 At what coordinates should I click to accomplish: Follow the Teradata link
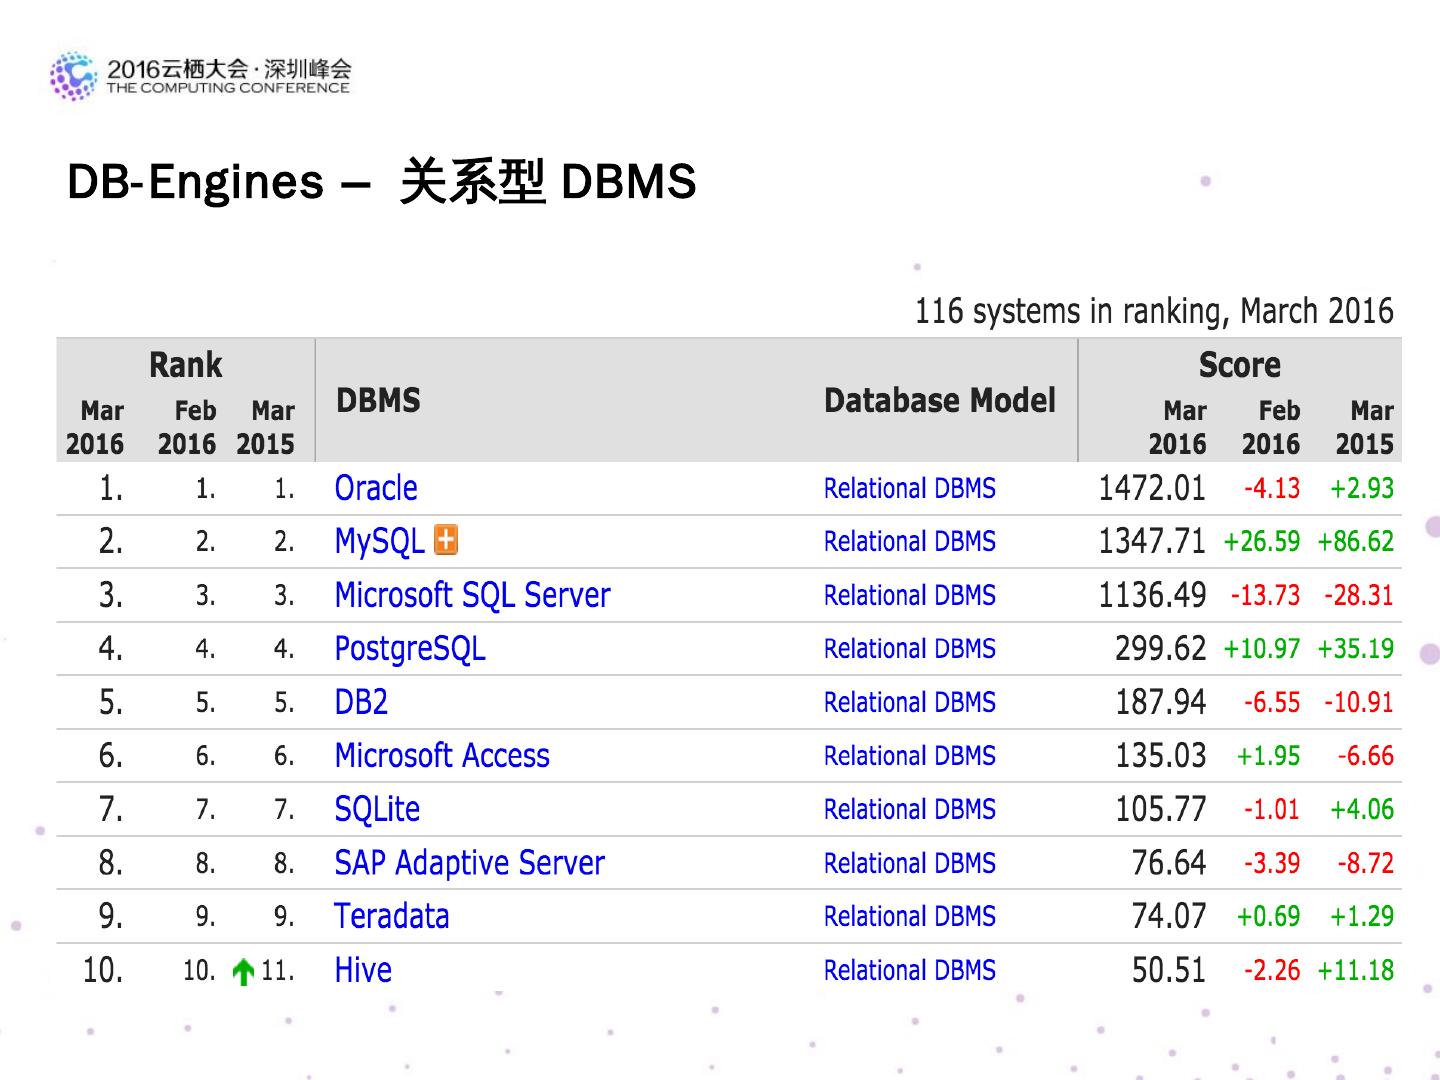point(392,916)
